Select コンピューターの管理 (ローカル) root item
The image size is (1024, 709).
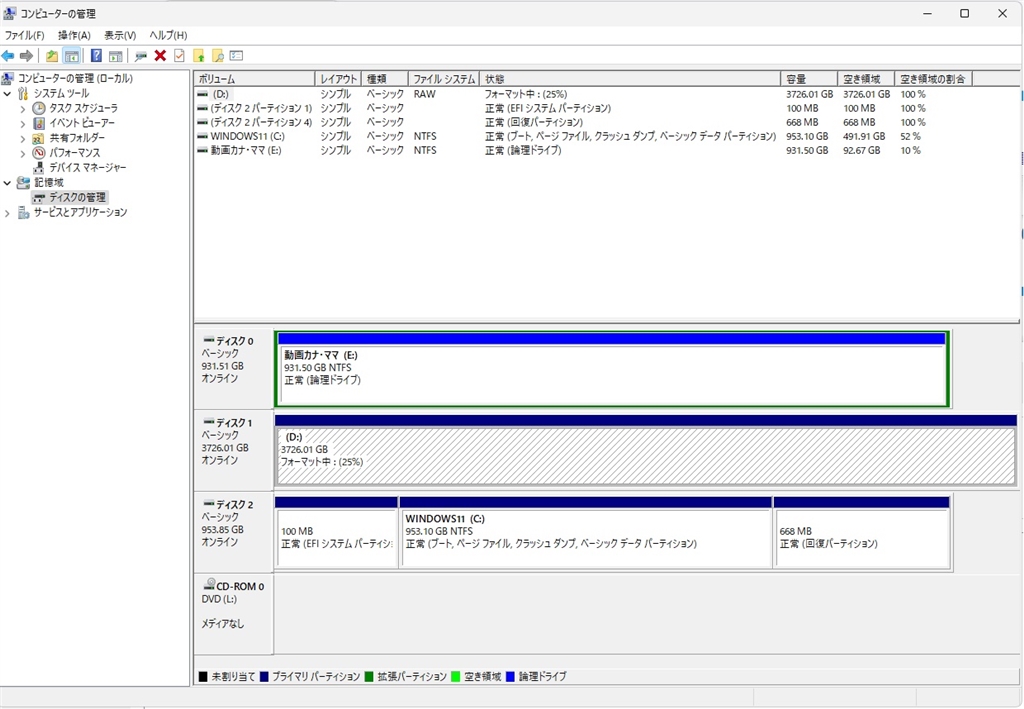click(x=75, y=78)
